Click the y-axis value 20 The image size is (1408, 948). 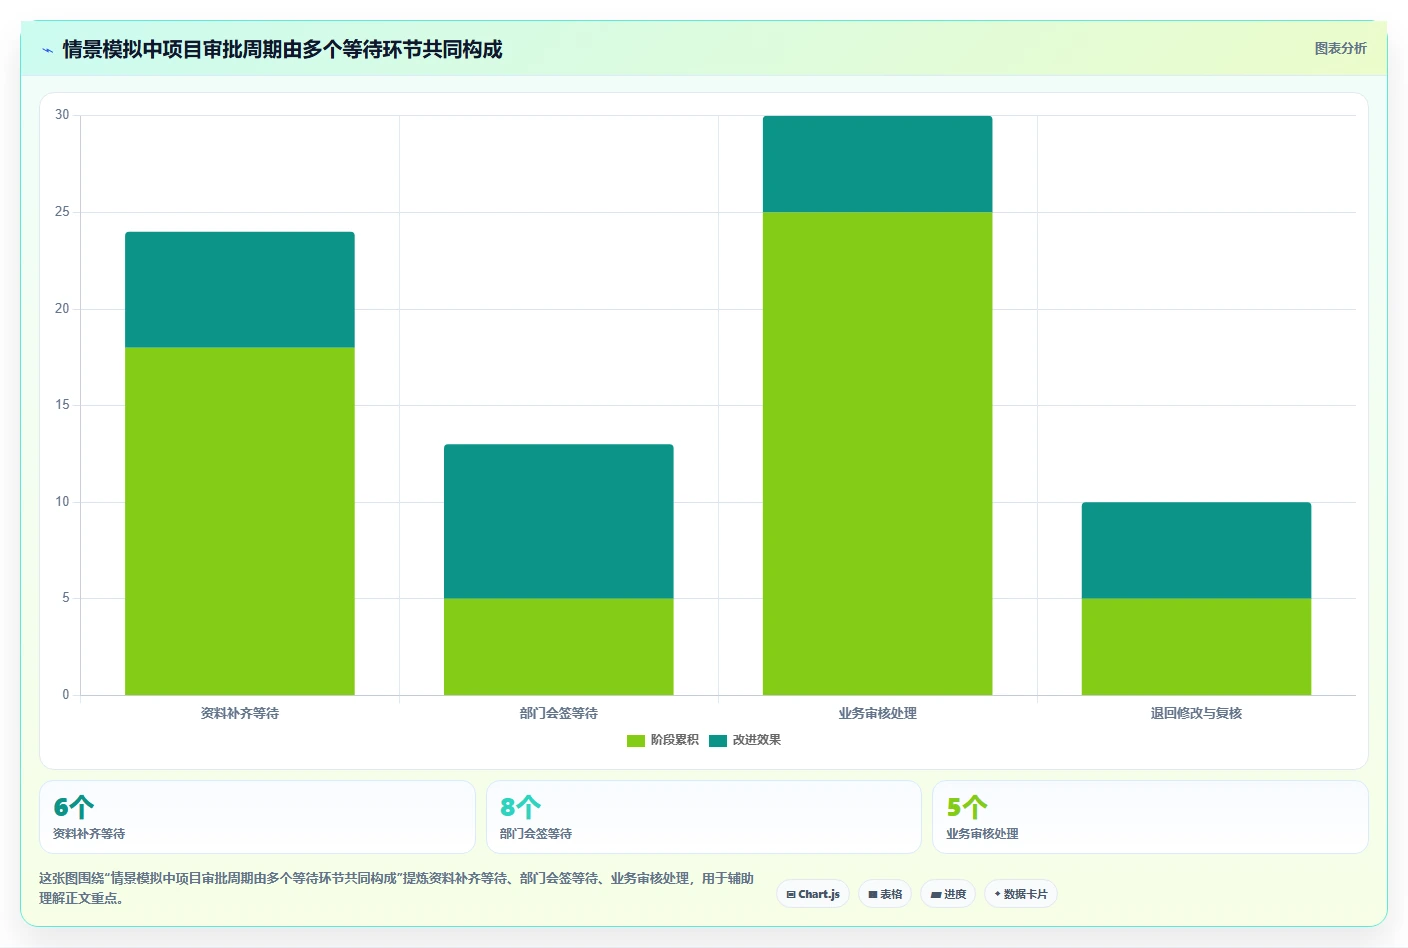click(62, 309)
